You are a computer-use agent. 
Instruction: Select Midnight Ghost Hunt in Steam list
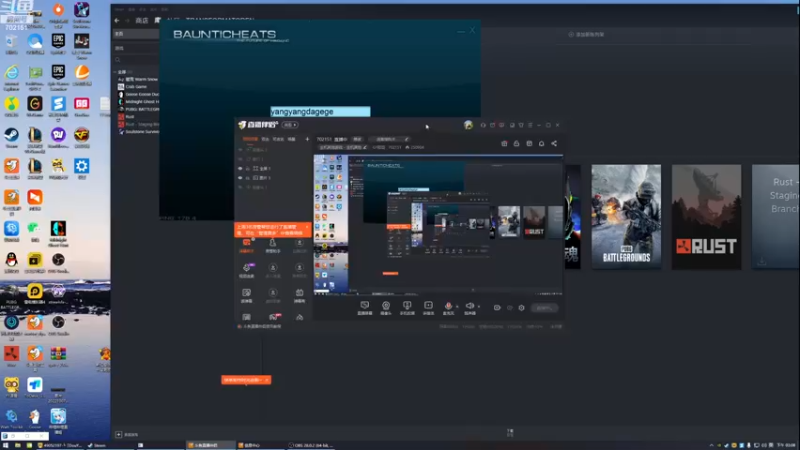click(139, 102)
